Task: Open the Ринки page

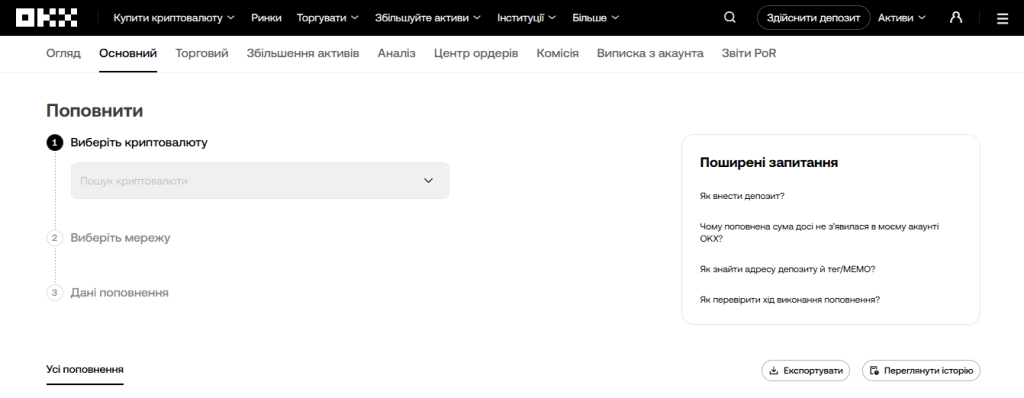Action: (266, 18)
